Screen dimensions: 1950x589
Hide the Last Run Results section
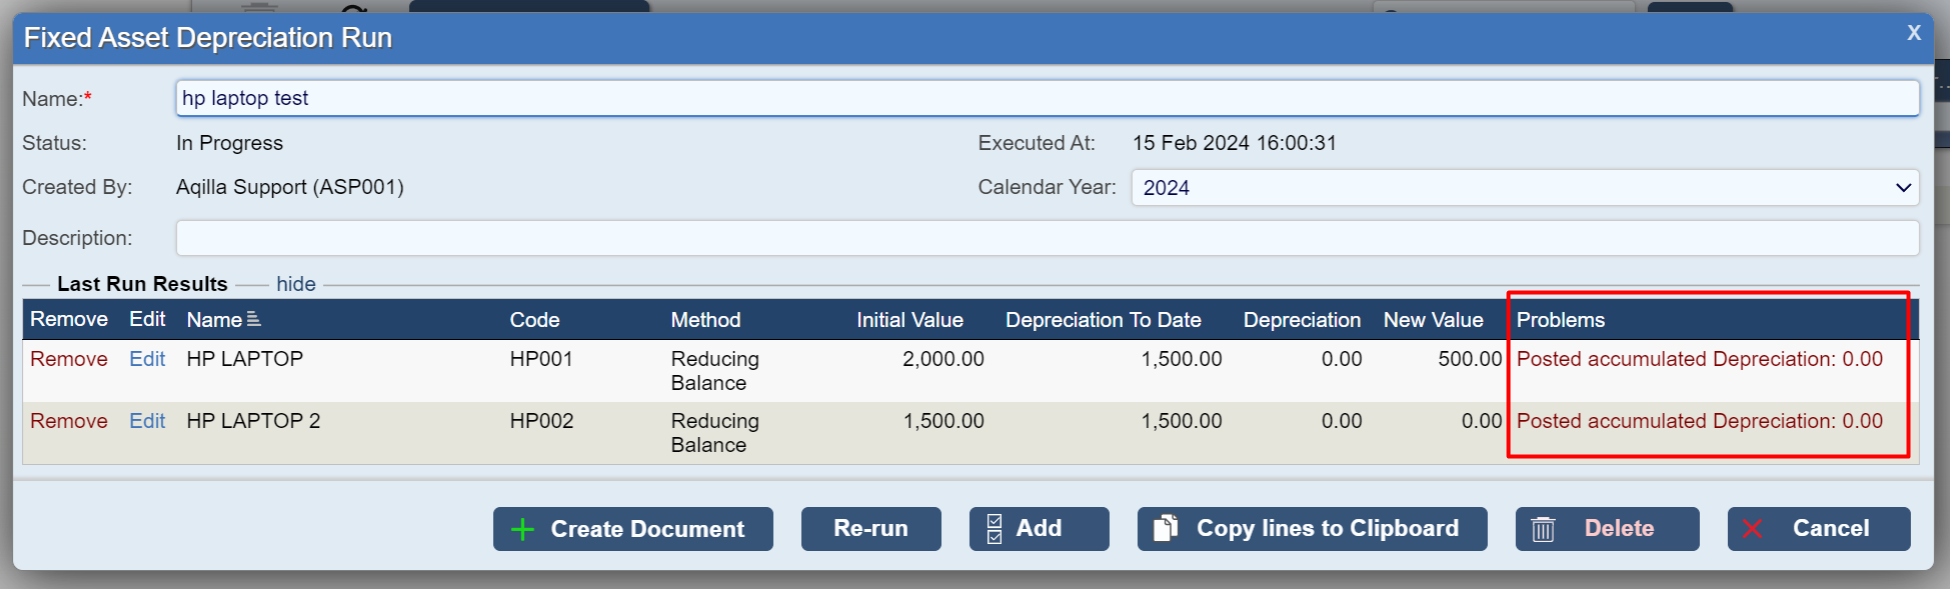click(296, 284)
